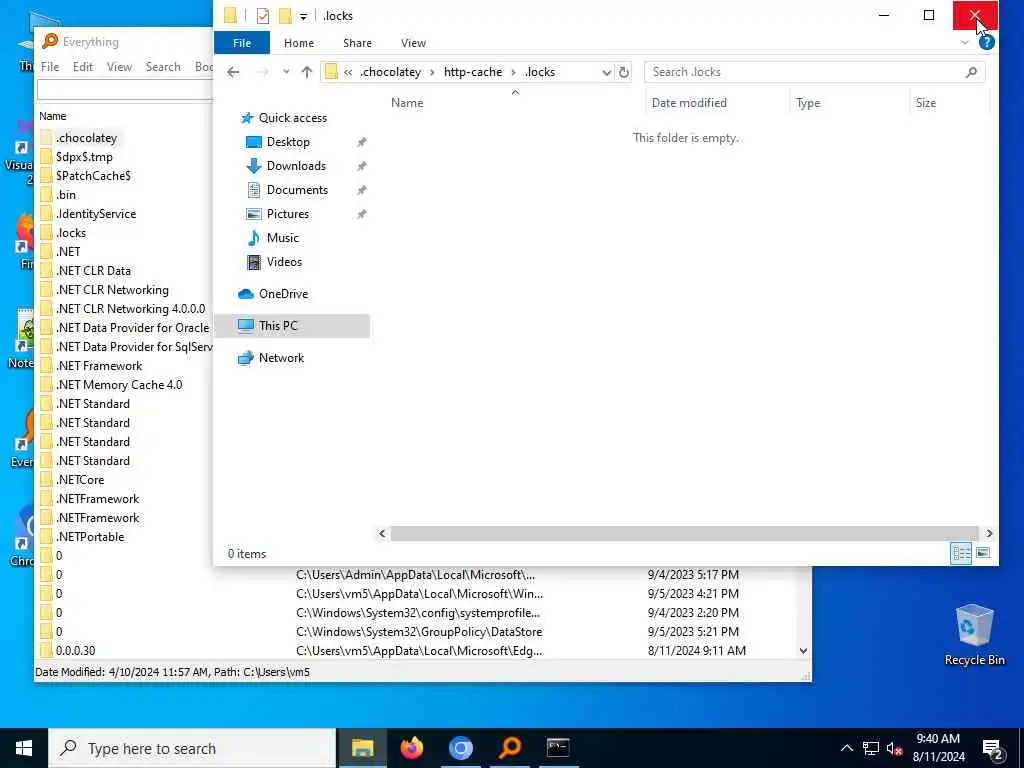Image resolution: width=1024 pixels, height=768 pixels.
Task: Select .NETCore folder in Everything results
Action: coord(80,480)
